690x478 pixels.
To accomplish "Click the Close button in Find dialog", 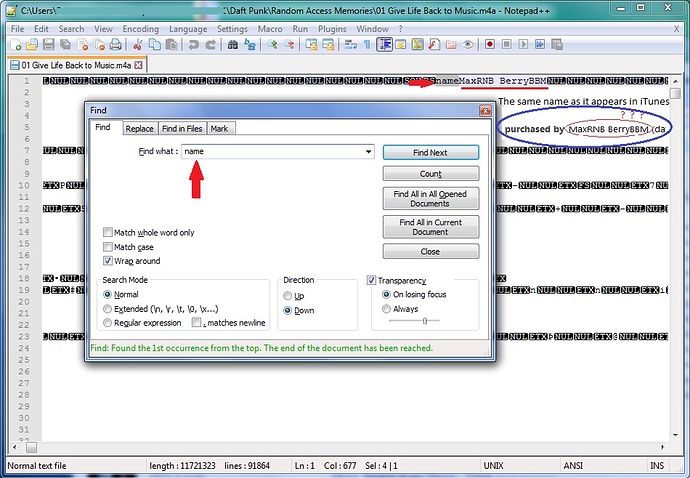I will point(431,251).
